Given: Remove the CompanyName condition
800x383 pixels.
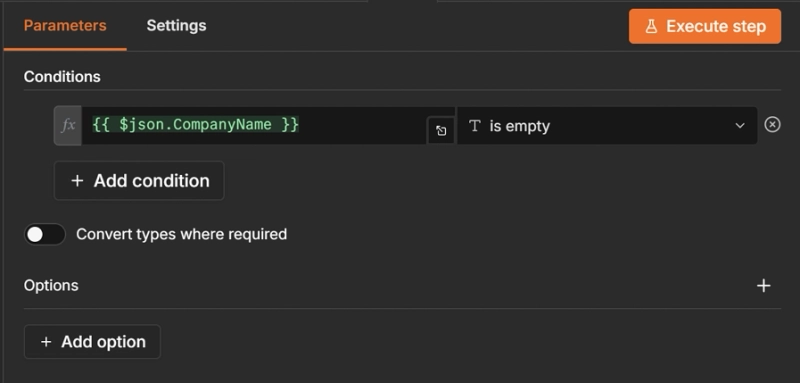Looking at the screenshot, I should pyautogui.click(x=772, y=124).
